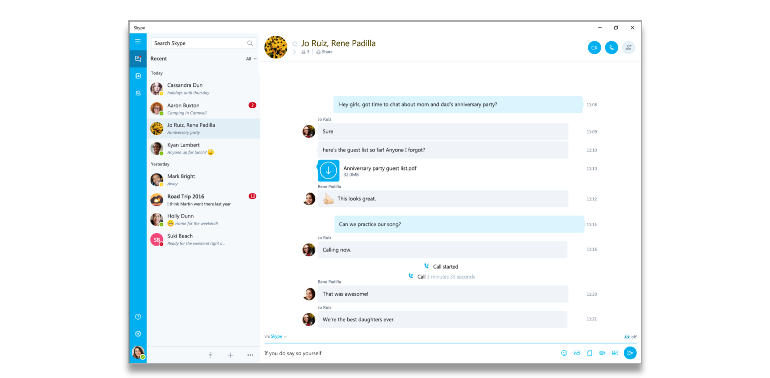Screen dimensions: 770x378
Task: Open the settings icon above the profile photo
Action: pos(138,334)
